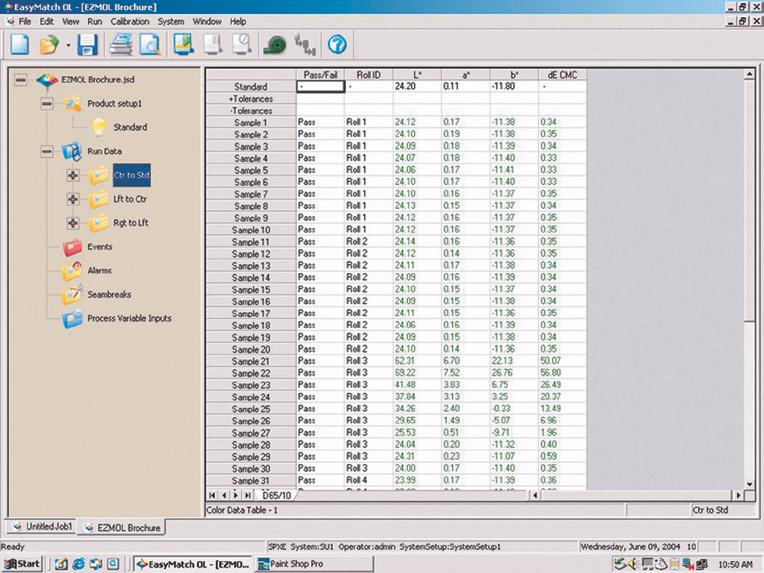Expand the Rgt to Lft folder

point(73,223)
